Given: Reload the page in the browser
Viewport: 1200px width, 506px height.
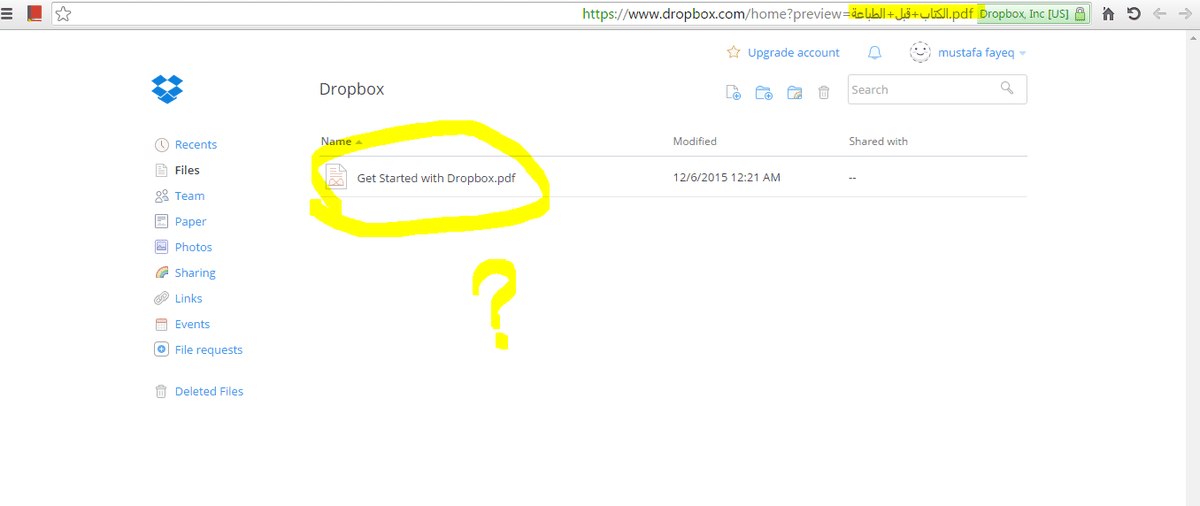Looking at the screenshot, I should point(1133,14).
